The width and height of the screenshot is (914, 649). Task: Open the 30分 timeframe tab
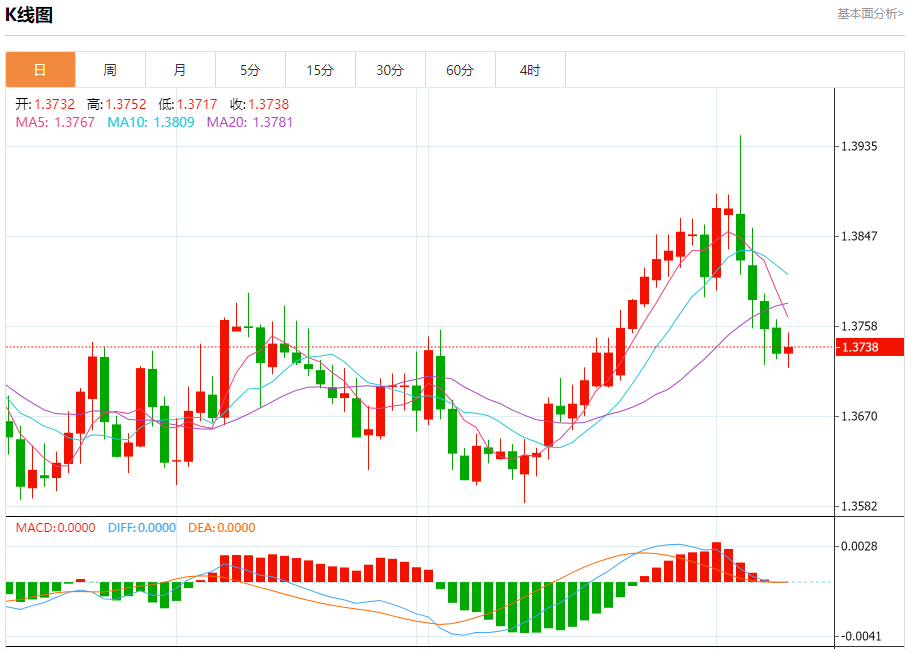click(x=391, y=70)
